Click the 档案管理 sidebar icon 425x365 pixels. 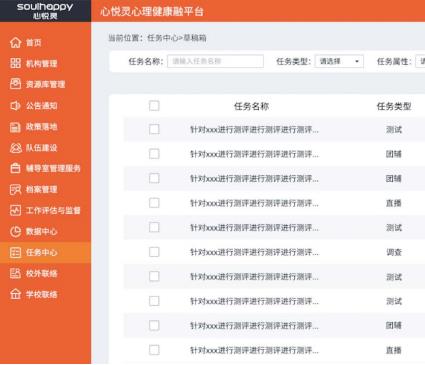point(16,189)
